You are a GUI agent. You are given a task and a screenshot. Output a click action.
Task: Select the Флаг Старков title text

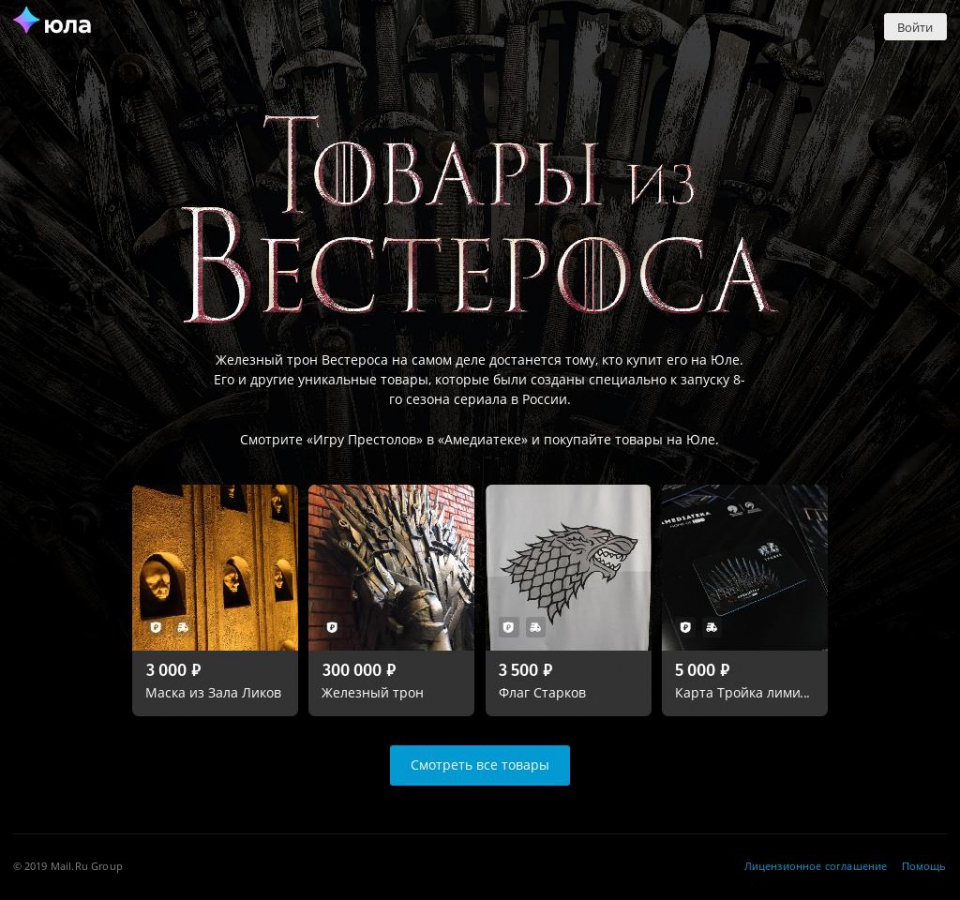(542, 693)
